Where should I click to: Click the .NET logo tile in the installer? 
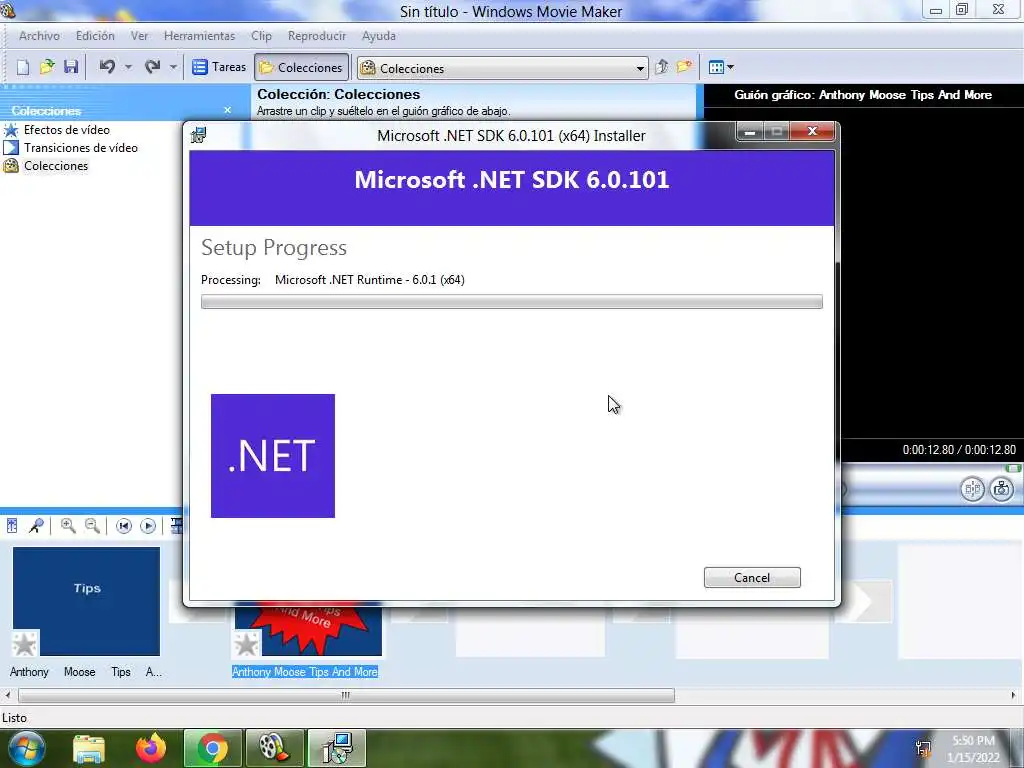(273, 456)
